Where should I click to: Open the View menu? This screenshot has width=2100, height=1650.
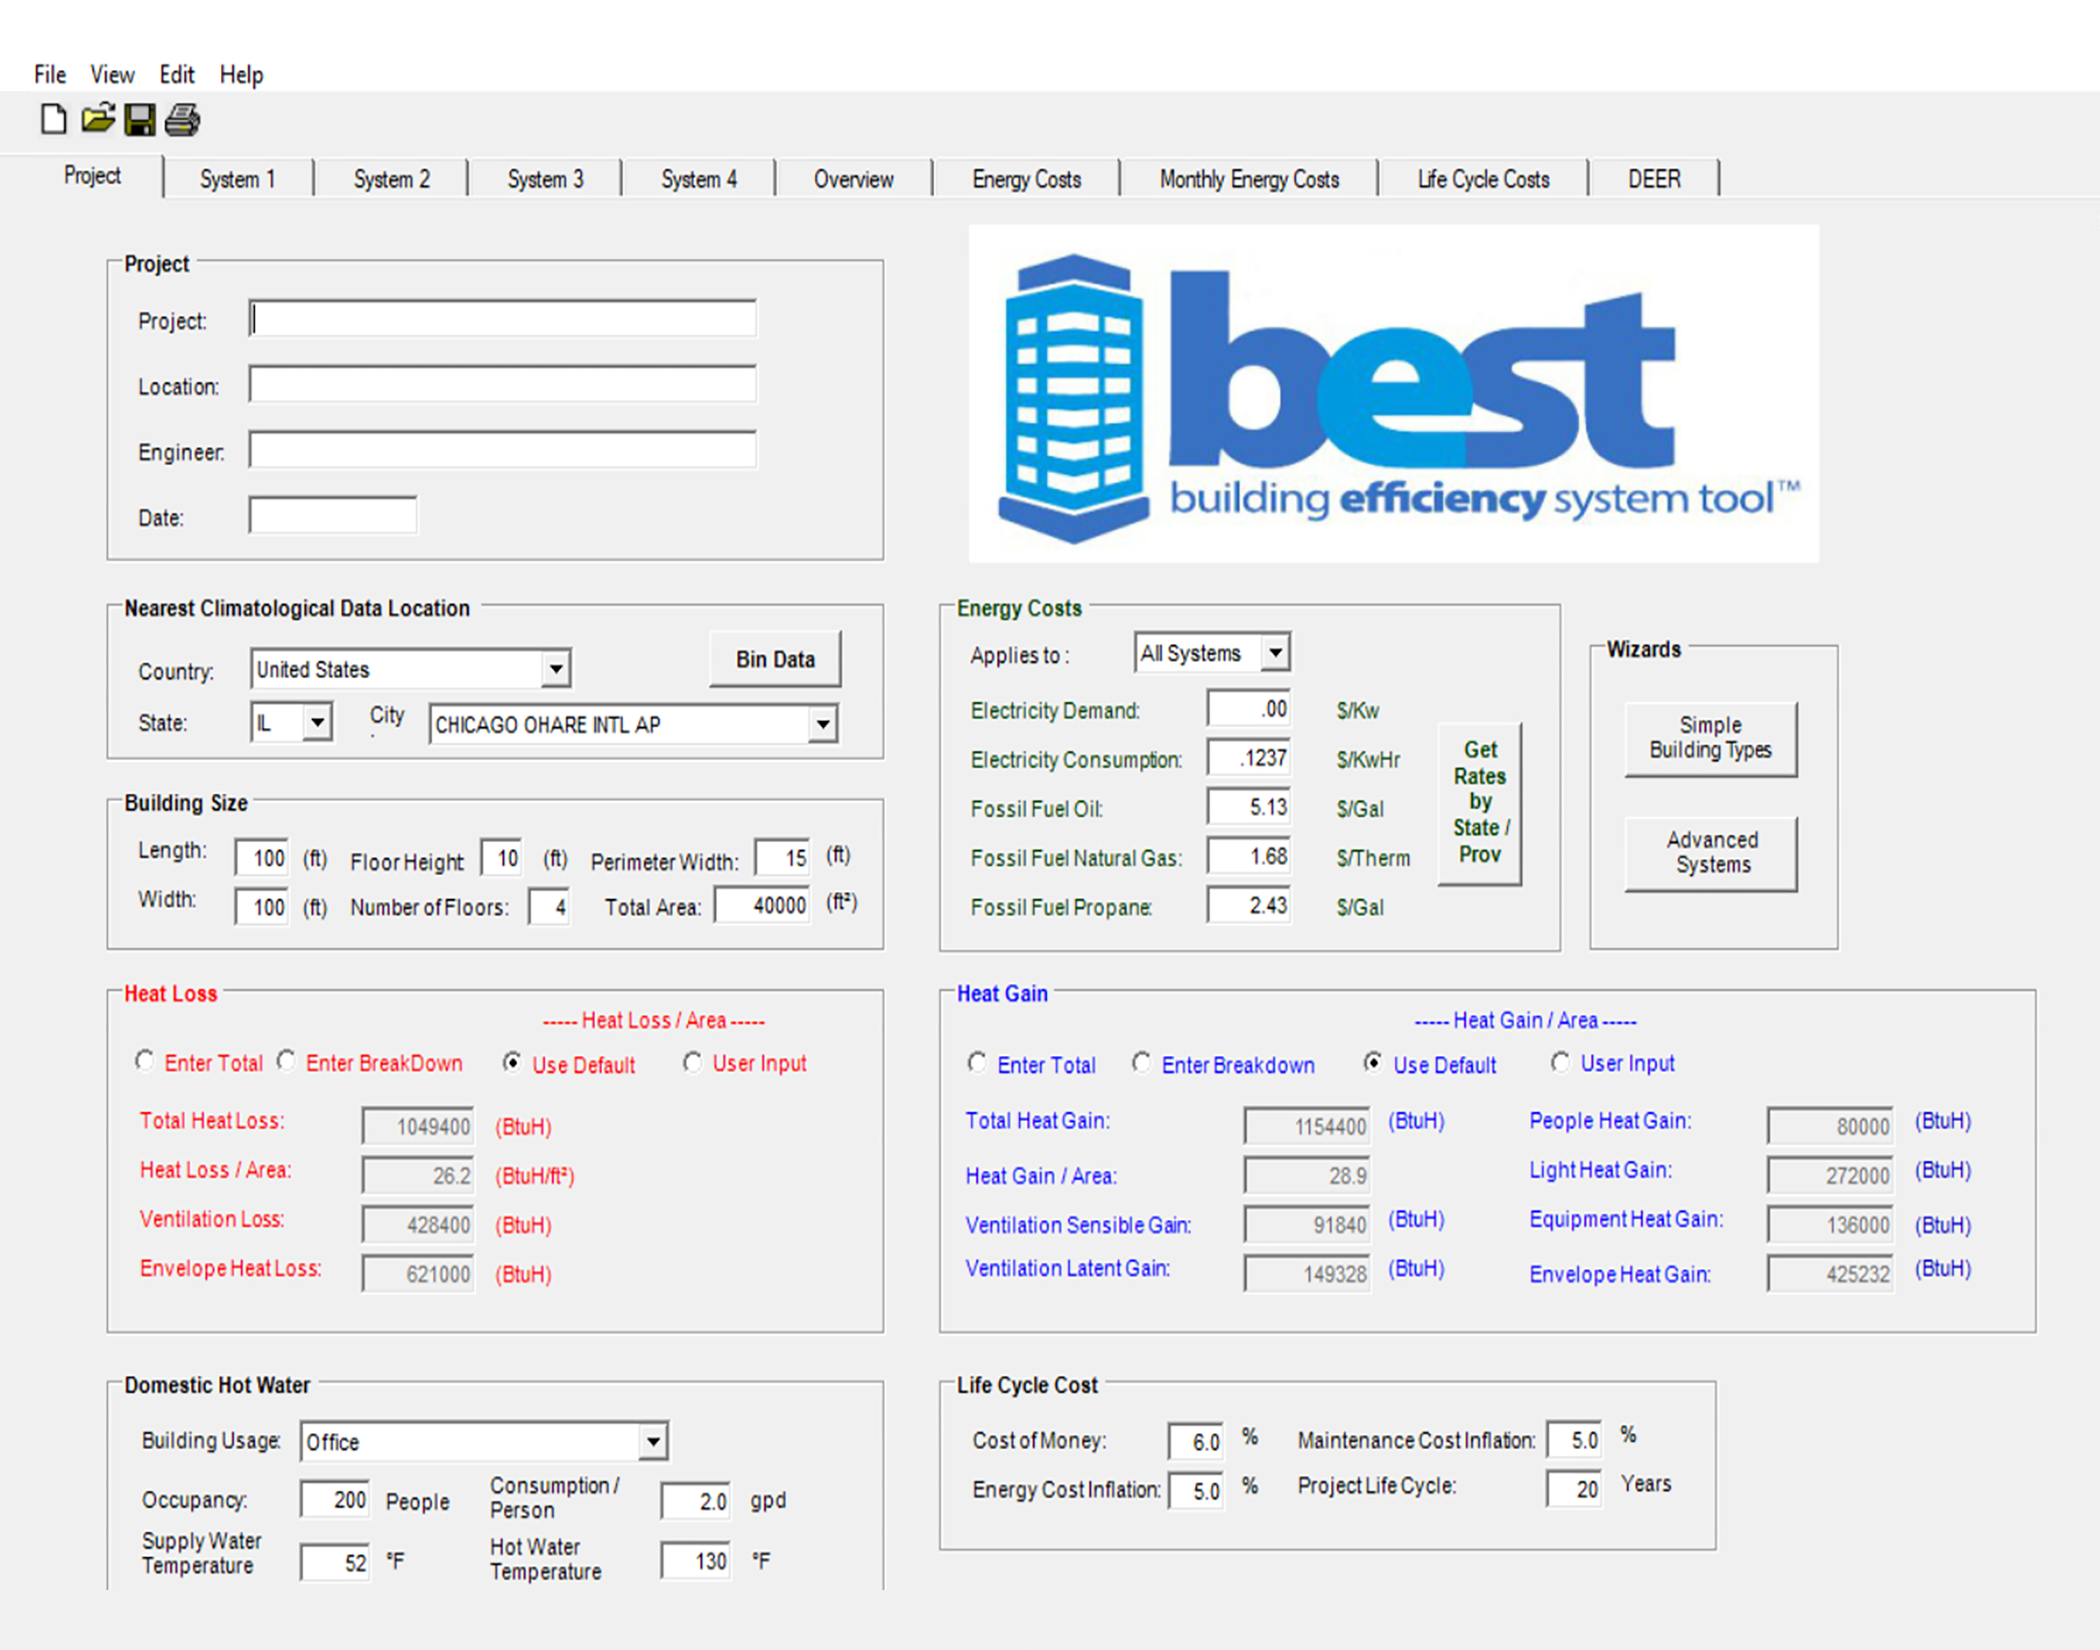click(112, 74)
